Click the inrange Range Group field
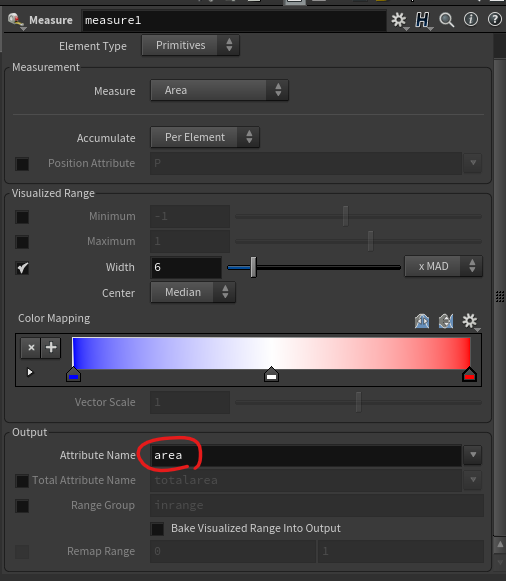 tap(317, 506)
